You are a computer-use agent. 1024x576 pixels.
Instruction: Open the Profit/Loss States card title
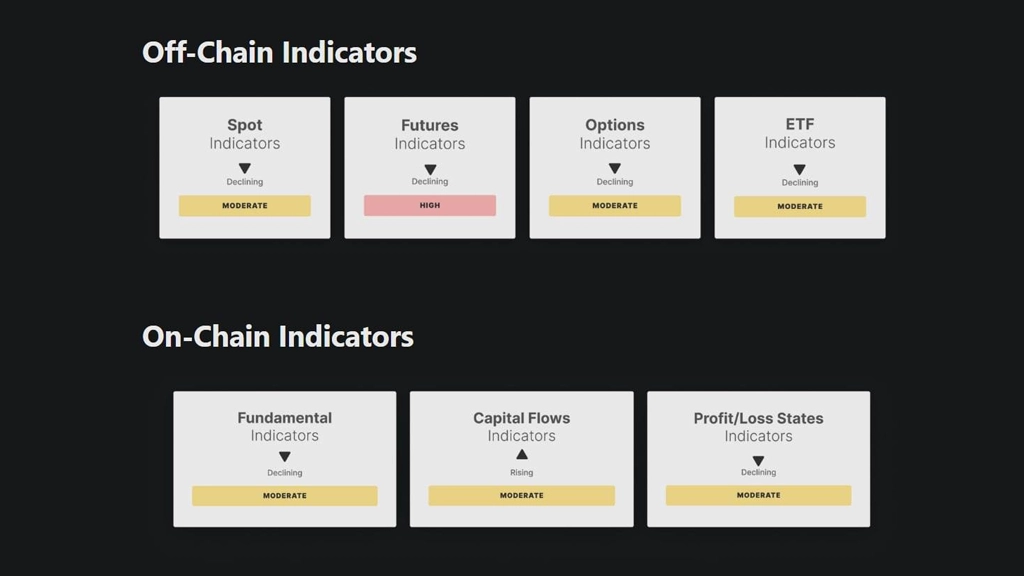click(758, 426)
